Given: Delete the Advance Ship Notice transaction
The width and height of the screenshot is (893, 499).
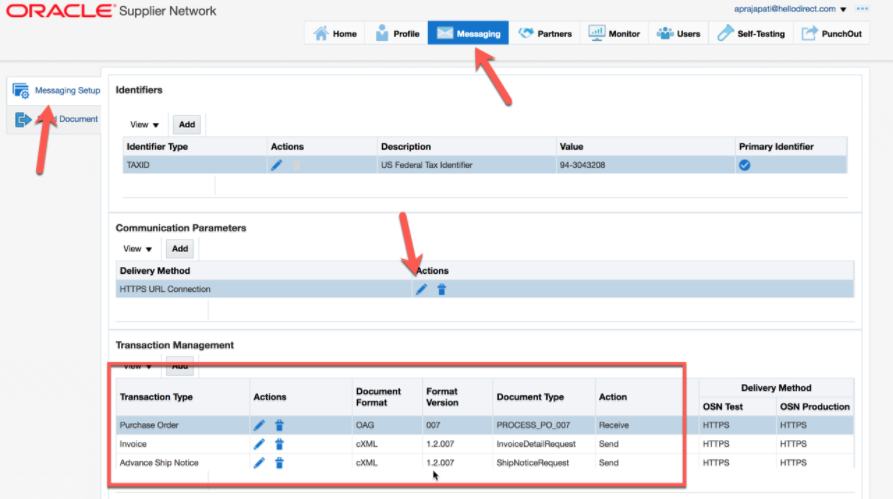Looking at the screenshot, I should (279, 463).
